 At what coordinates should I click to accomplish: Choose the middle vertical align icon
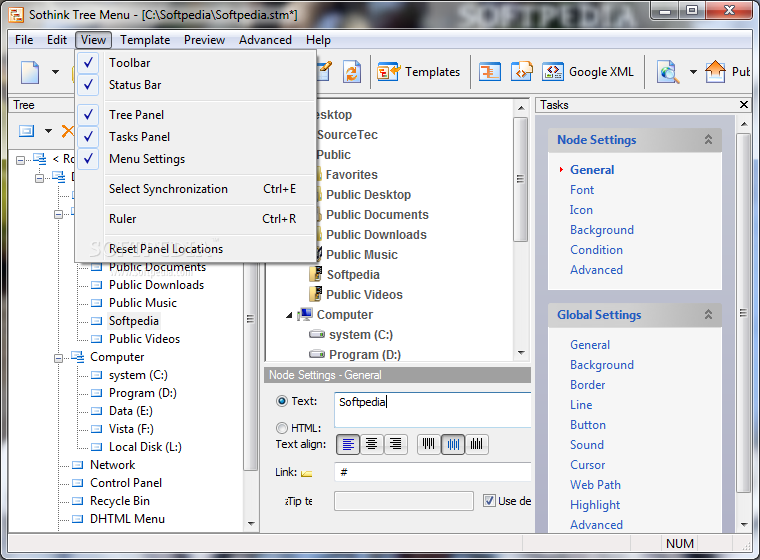click(x=453, y=444)
